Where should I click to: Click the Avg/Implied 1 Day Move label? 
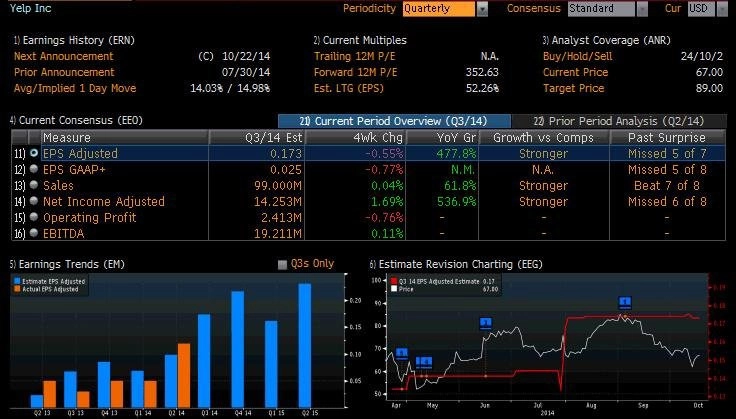pos(75,88)
